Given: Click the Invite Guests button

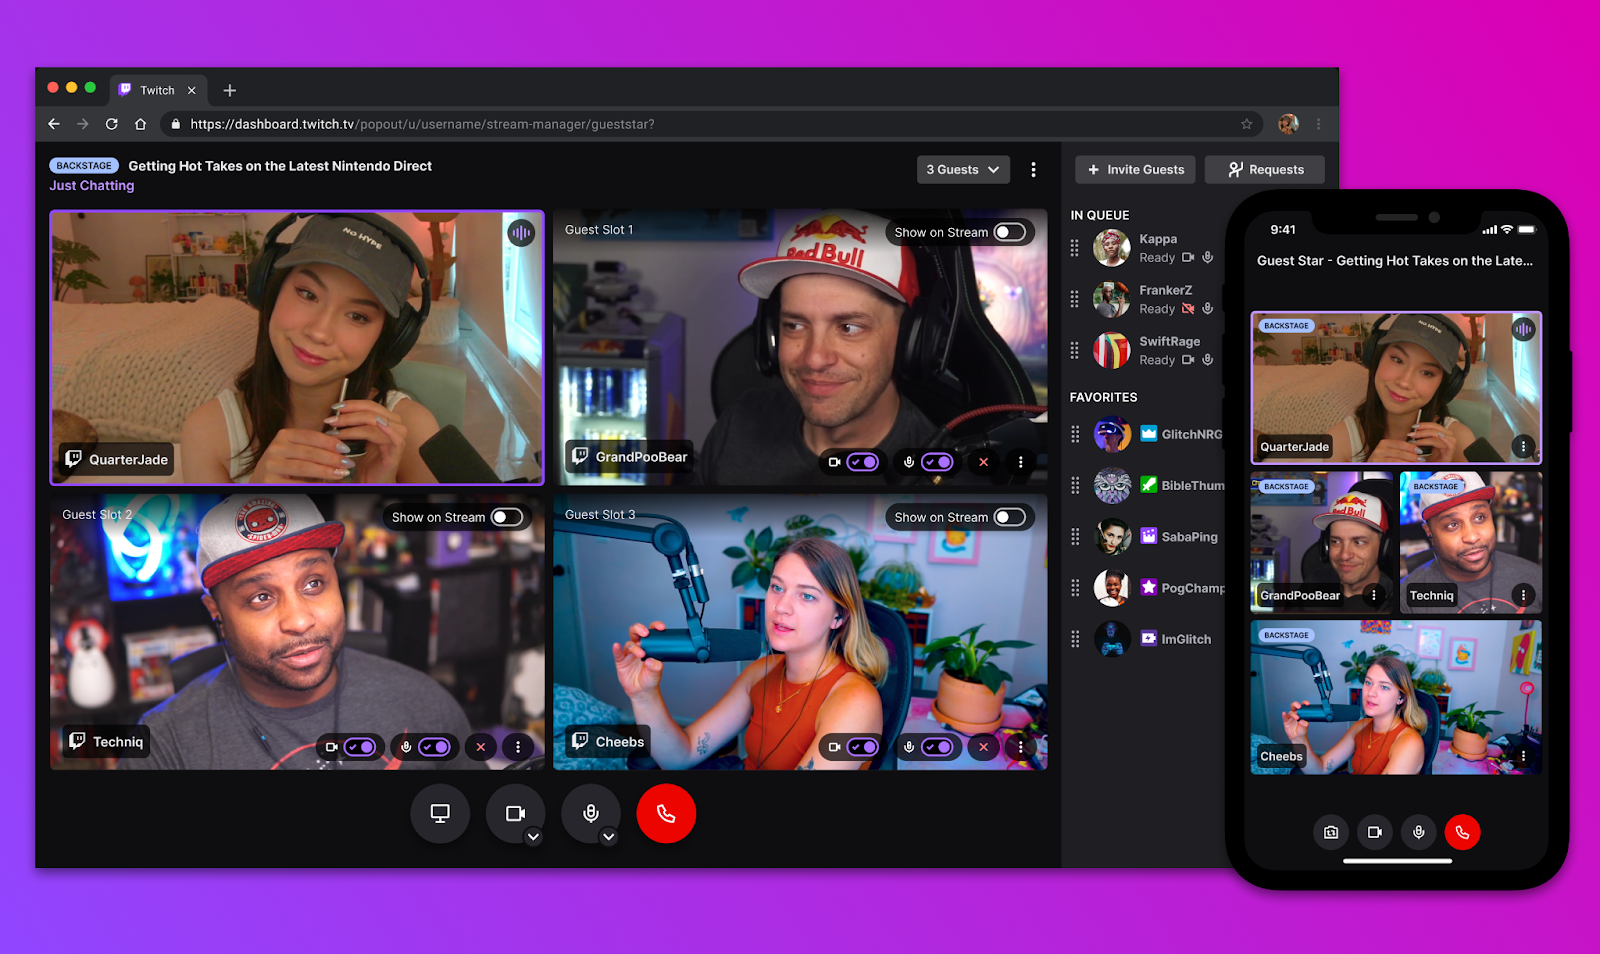Looking at the screenshot, I should [x=1134, y=169].
